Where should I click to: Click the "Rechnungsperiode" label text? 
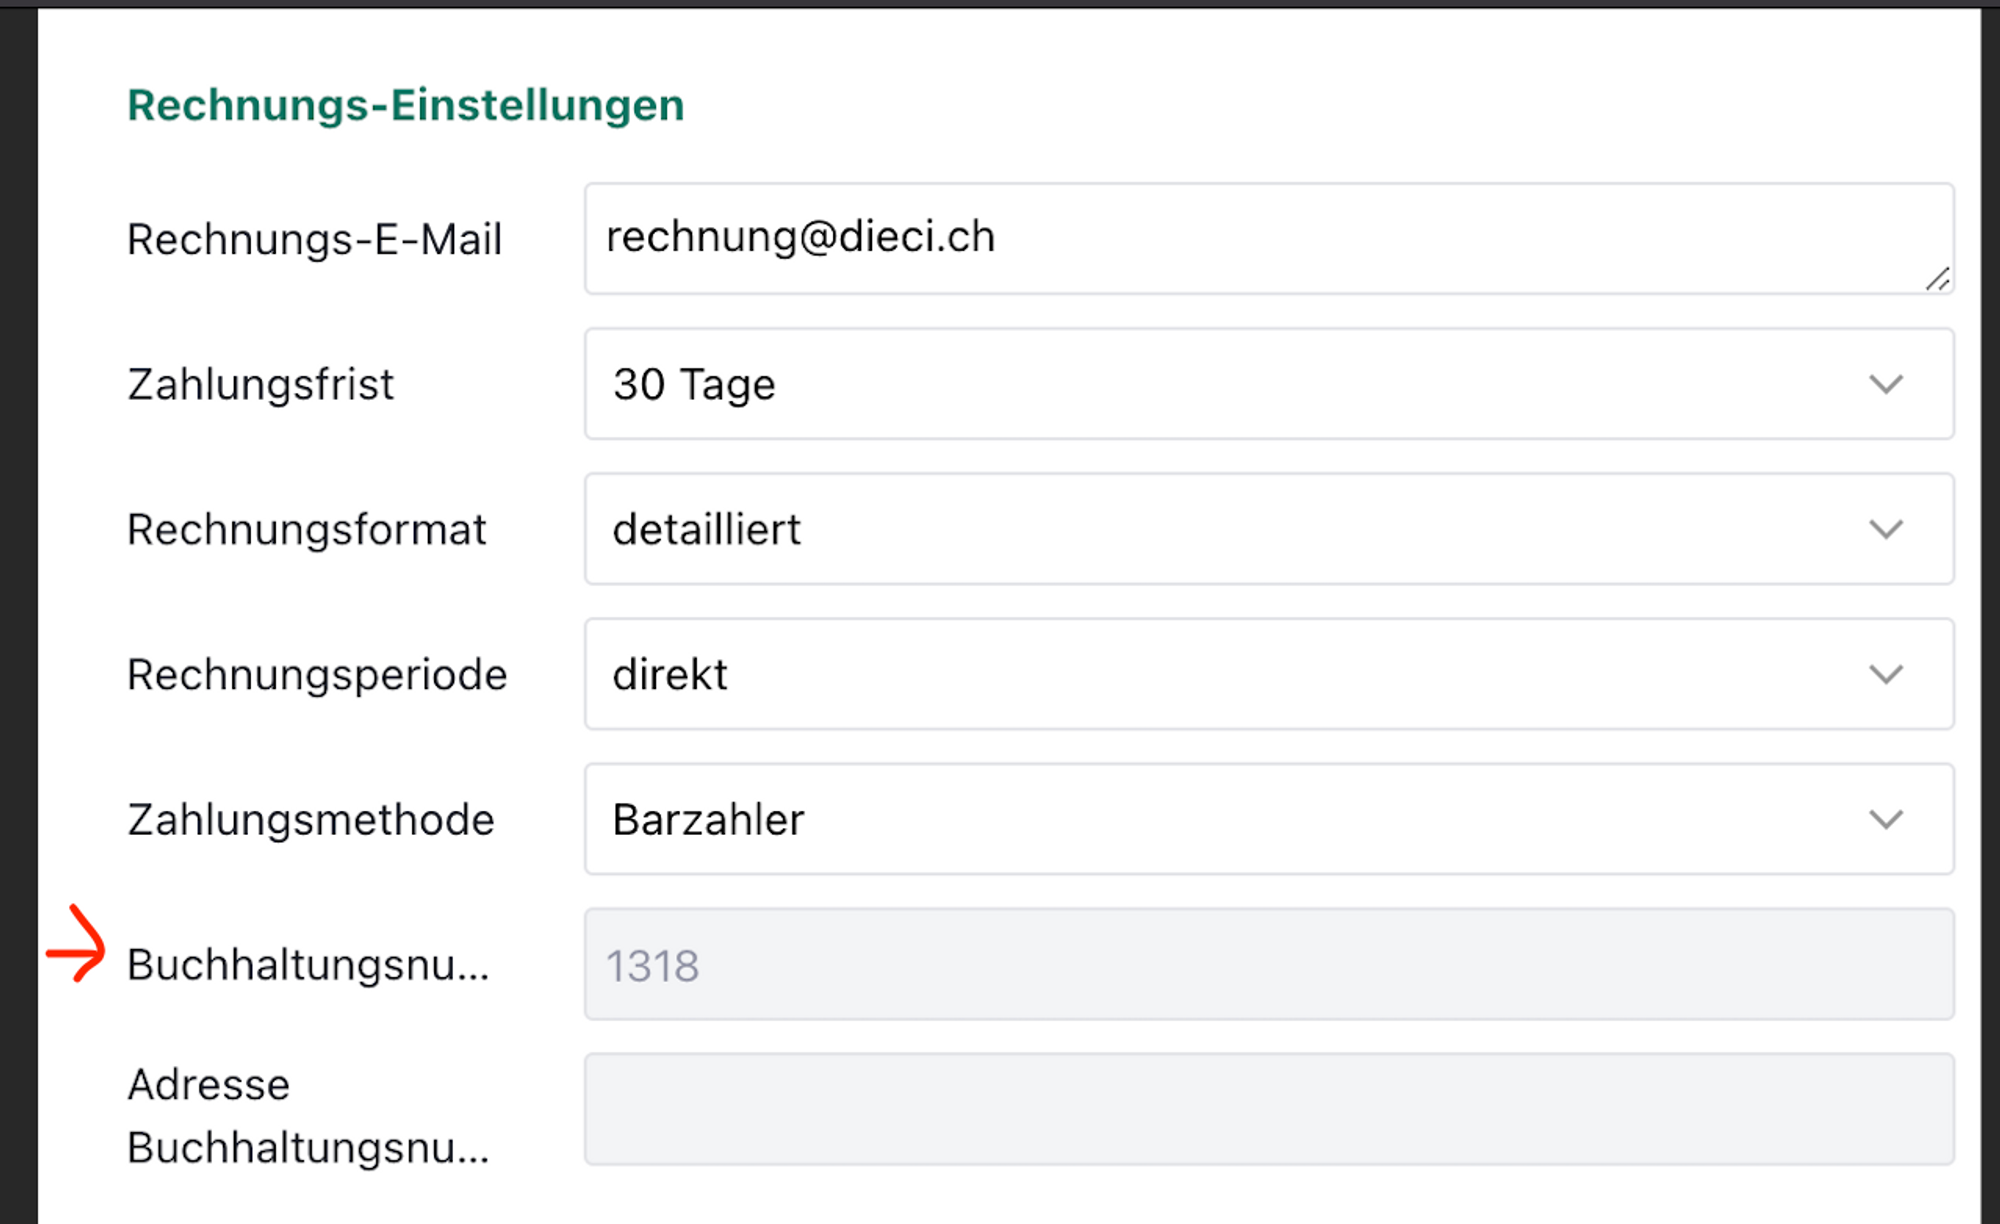(x=317, y=675)
